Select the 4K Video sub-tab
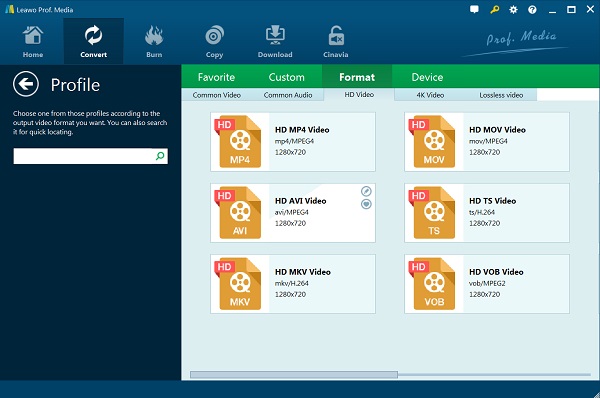This screenshot has width=600, height=398. click(x=430, y=95)
